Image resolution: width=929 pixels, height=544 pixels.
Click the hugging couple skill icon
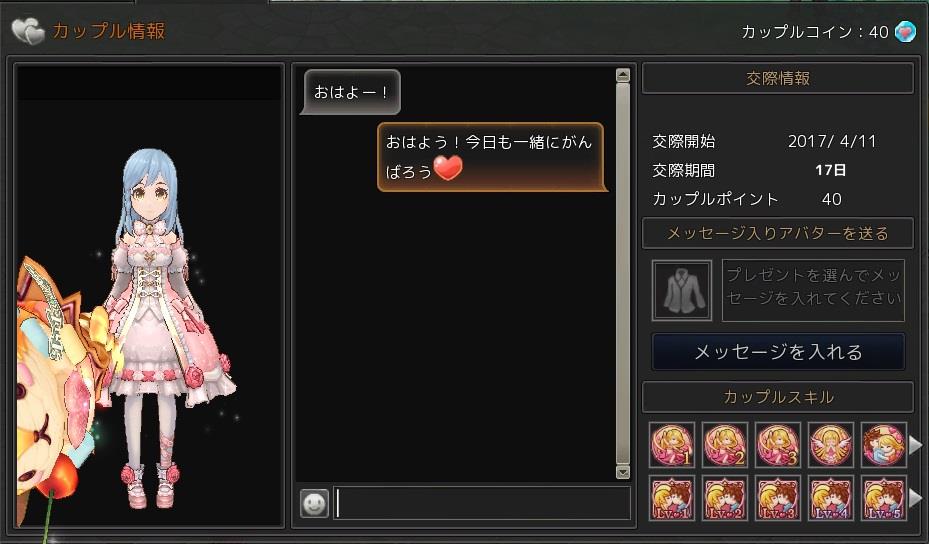click(883, 445)
